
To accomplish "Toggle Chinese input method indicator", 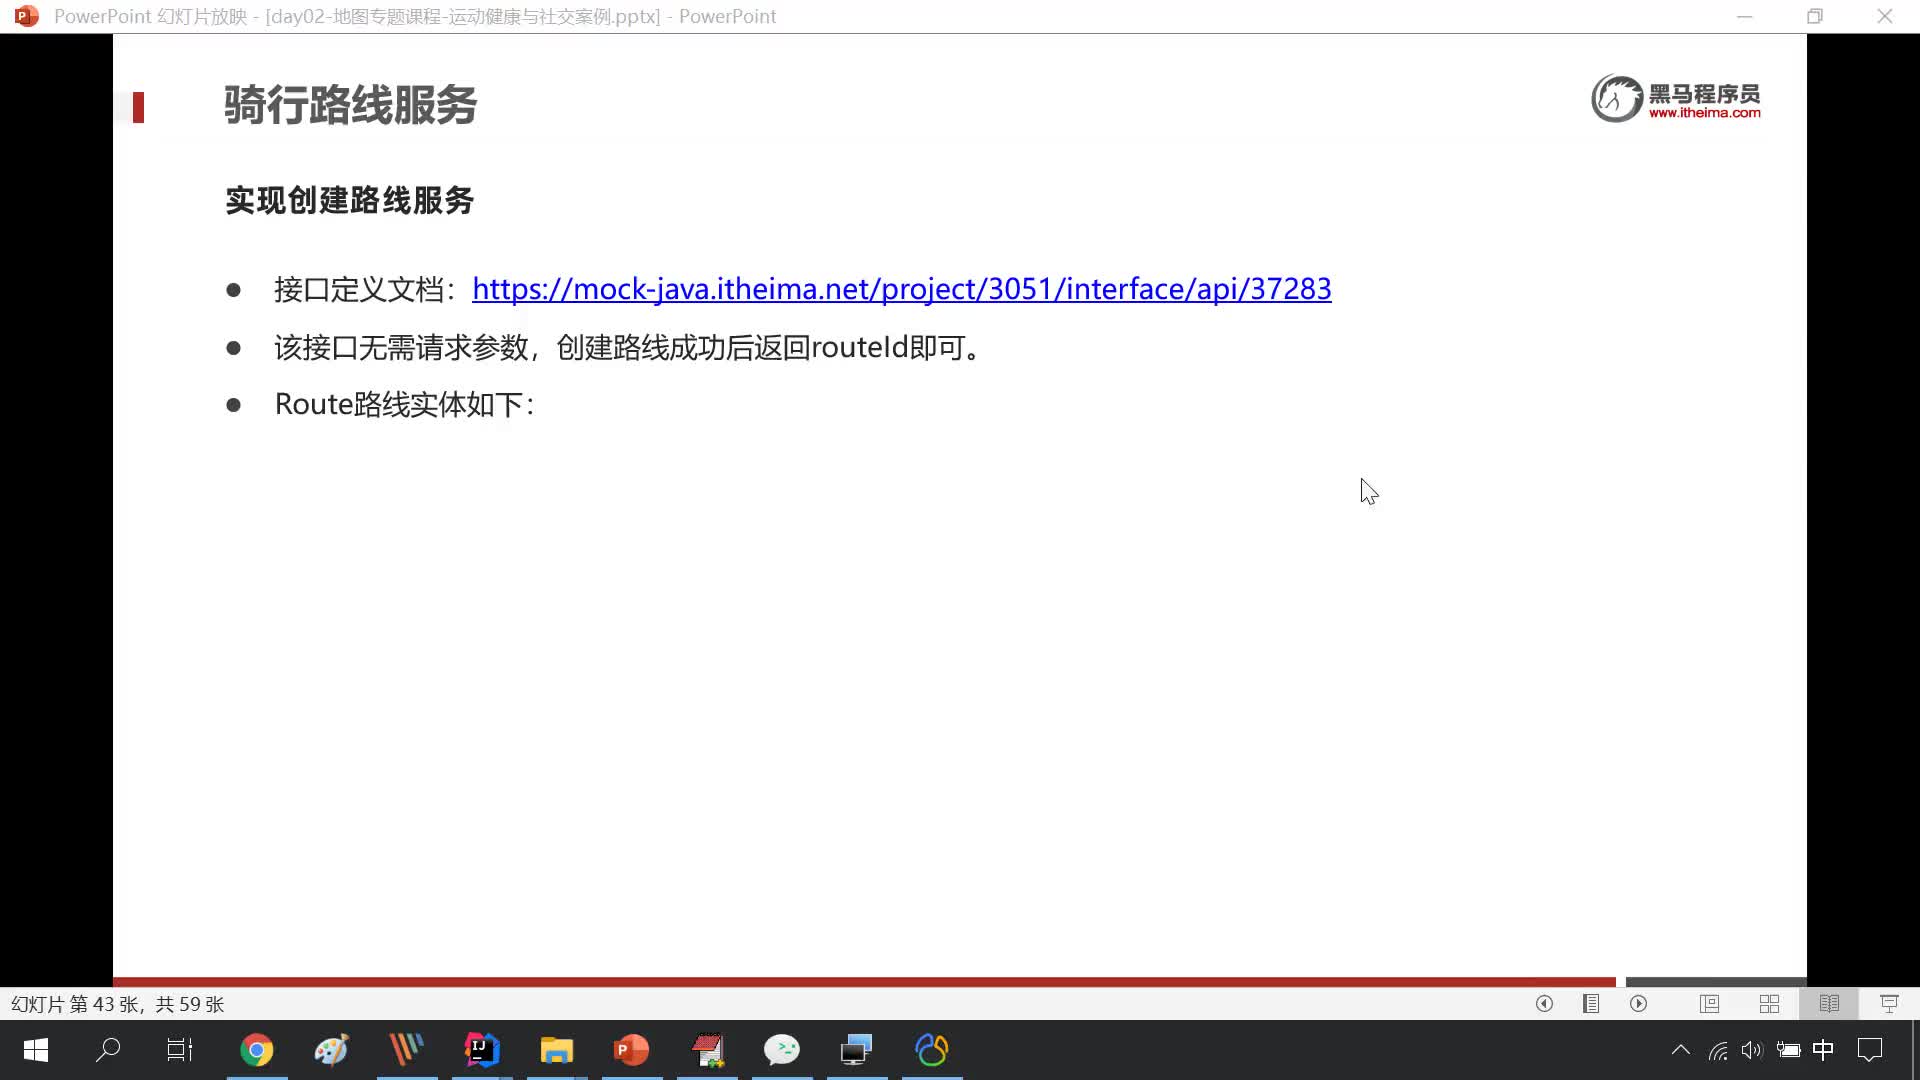I will click(x=1823, y=1050).
